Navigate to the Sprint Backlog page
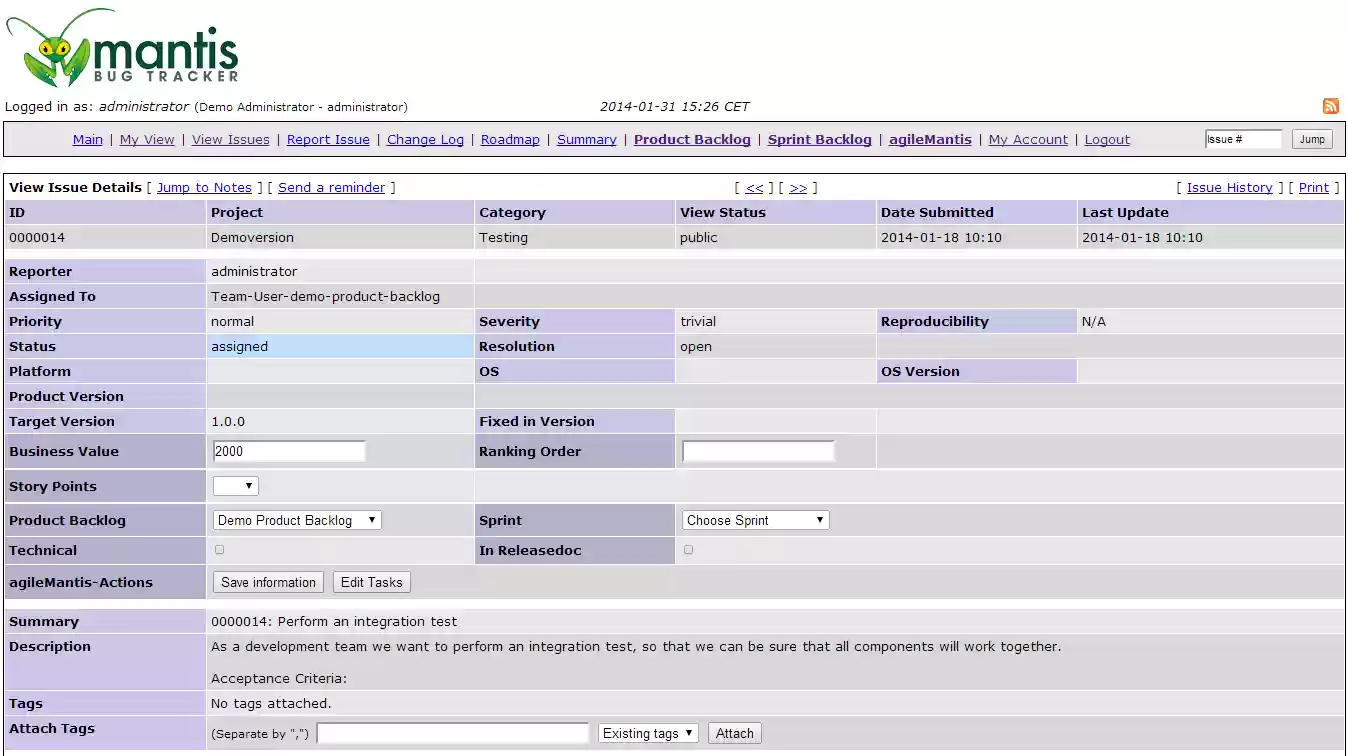Image resolution: width=1348 pixels, height=756 pixels. (x=819, y=139)
